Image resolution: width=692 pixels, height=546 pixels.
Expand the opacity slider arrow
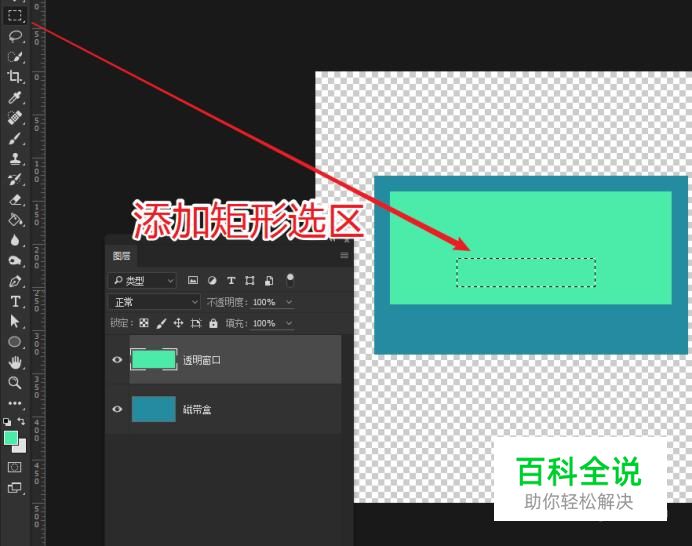289,302
